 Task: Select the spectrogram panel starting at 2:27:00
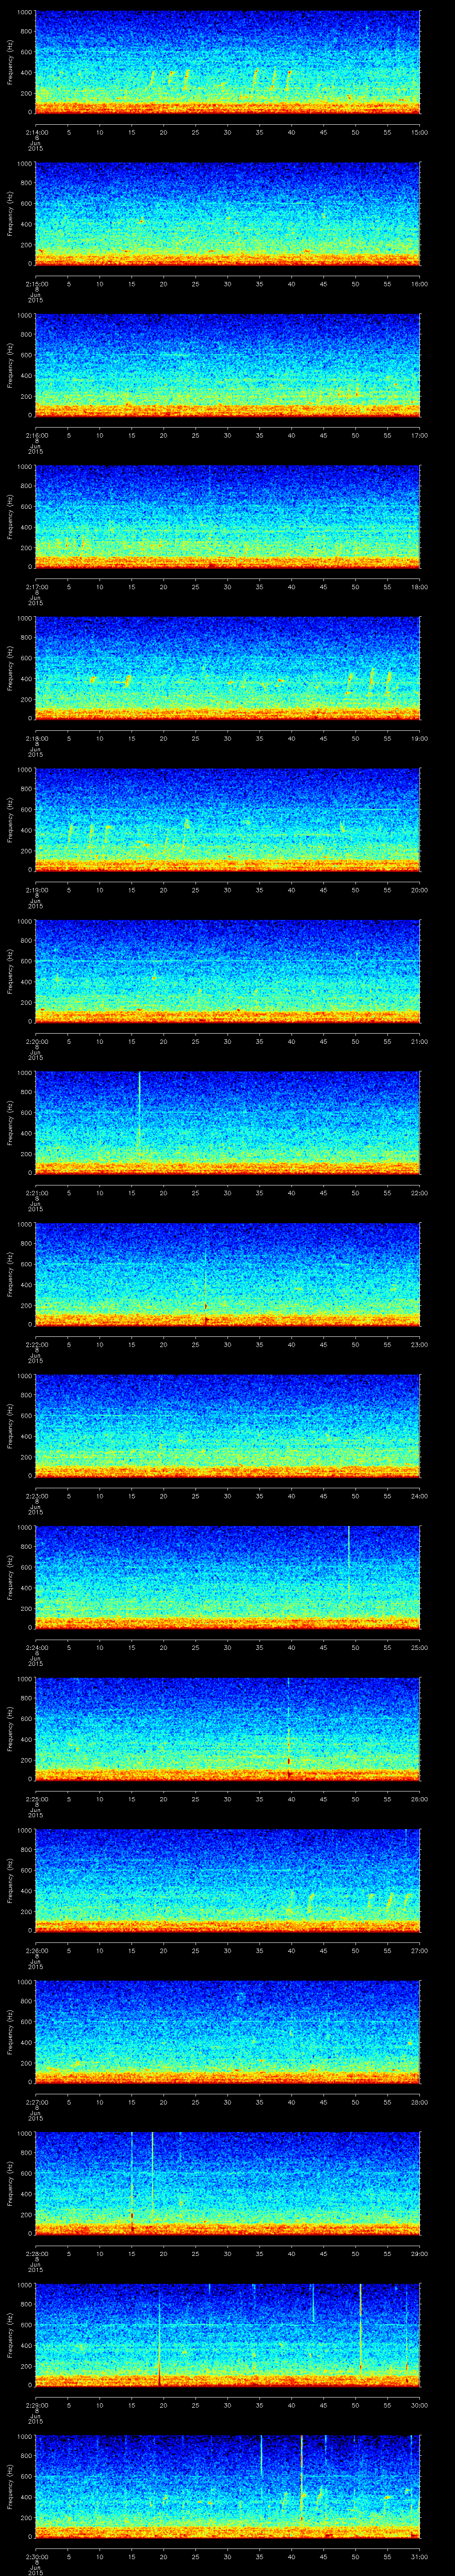(x=228, y=2032)
